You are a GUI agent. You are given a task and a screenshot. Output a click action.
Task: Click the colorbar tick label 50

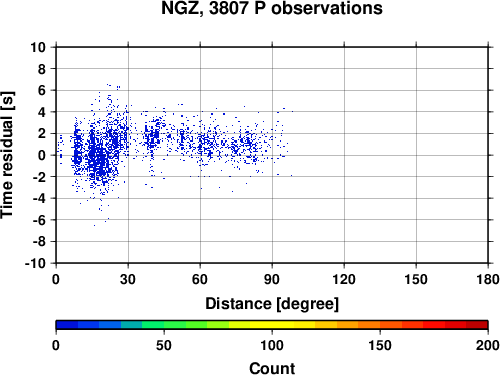tap(164, 345)
